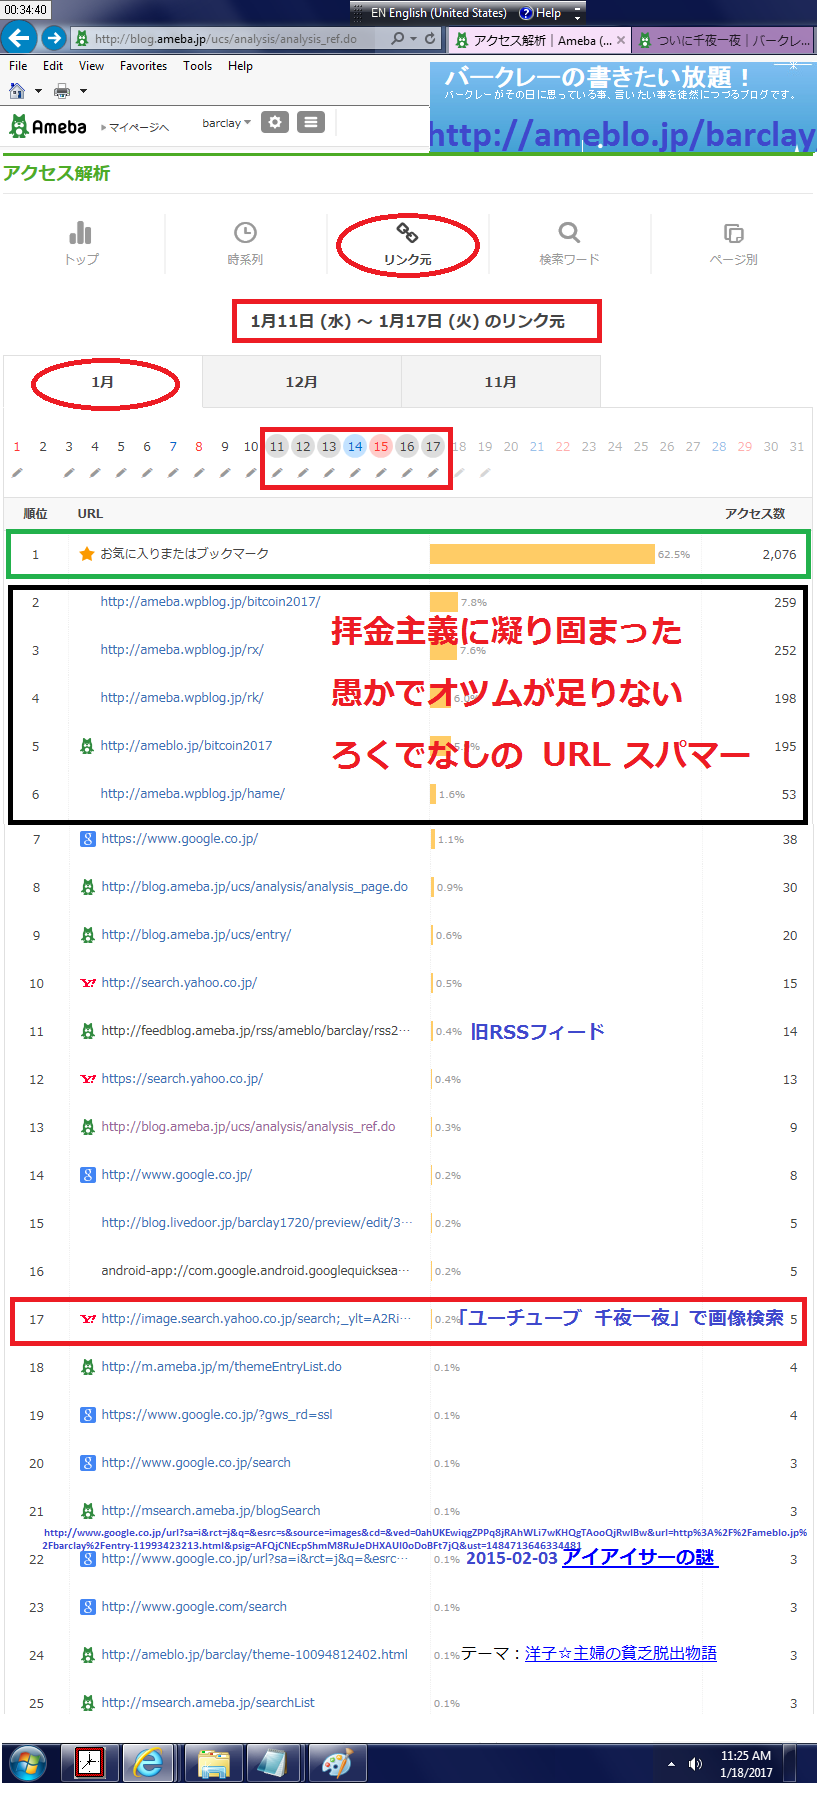Click the Home icon in the IE command bar
The width and height of the screenshot is (817, 1800).
pyautogui.click(x=17, y=91)
